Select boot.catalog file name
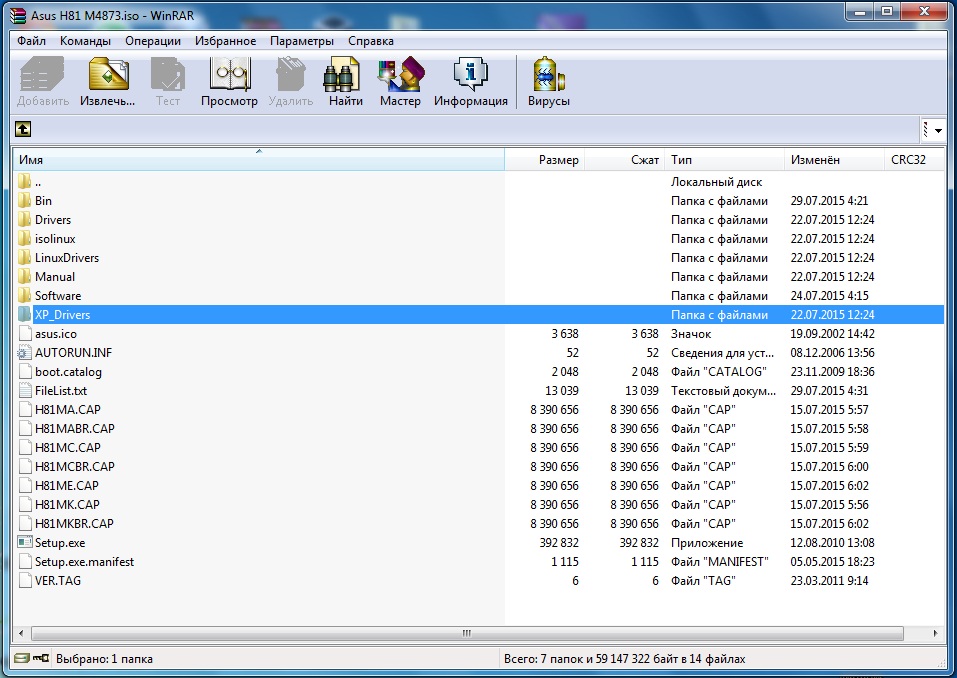The image size is (957, 678). click(x=68, y=371)
